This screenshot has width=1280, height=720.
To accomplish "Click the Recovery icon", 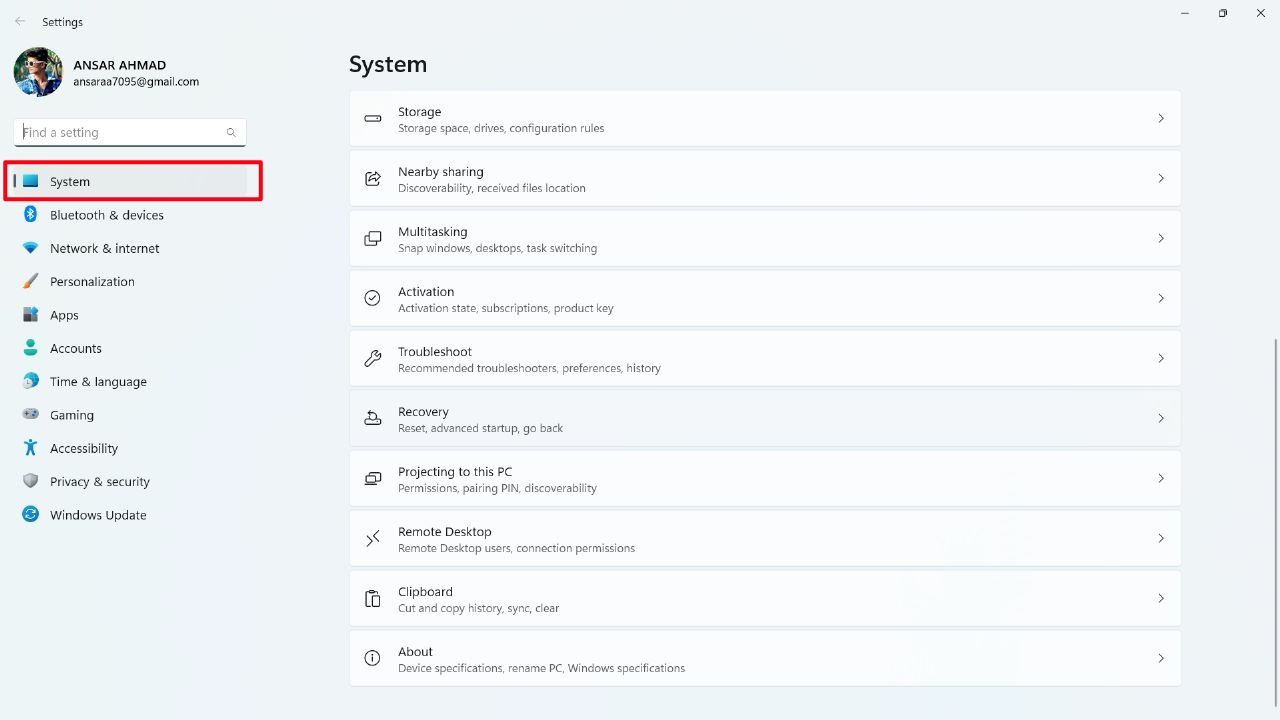I will 373,419.
